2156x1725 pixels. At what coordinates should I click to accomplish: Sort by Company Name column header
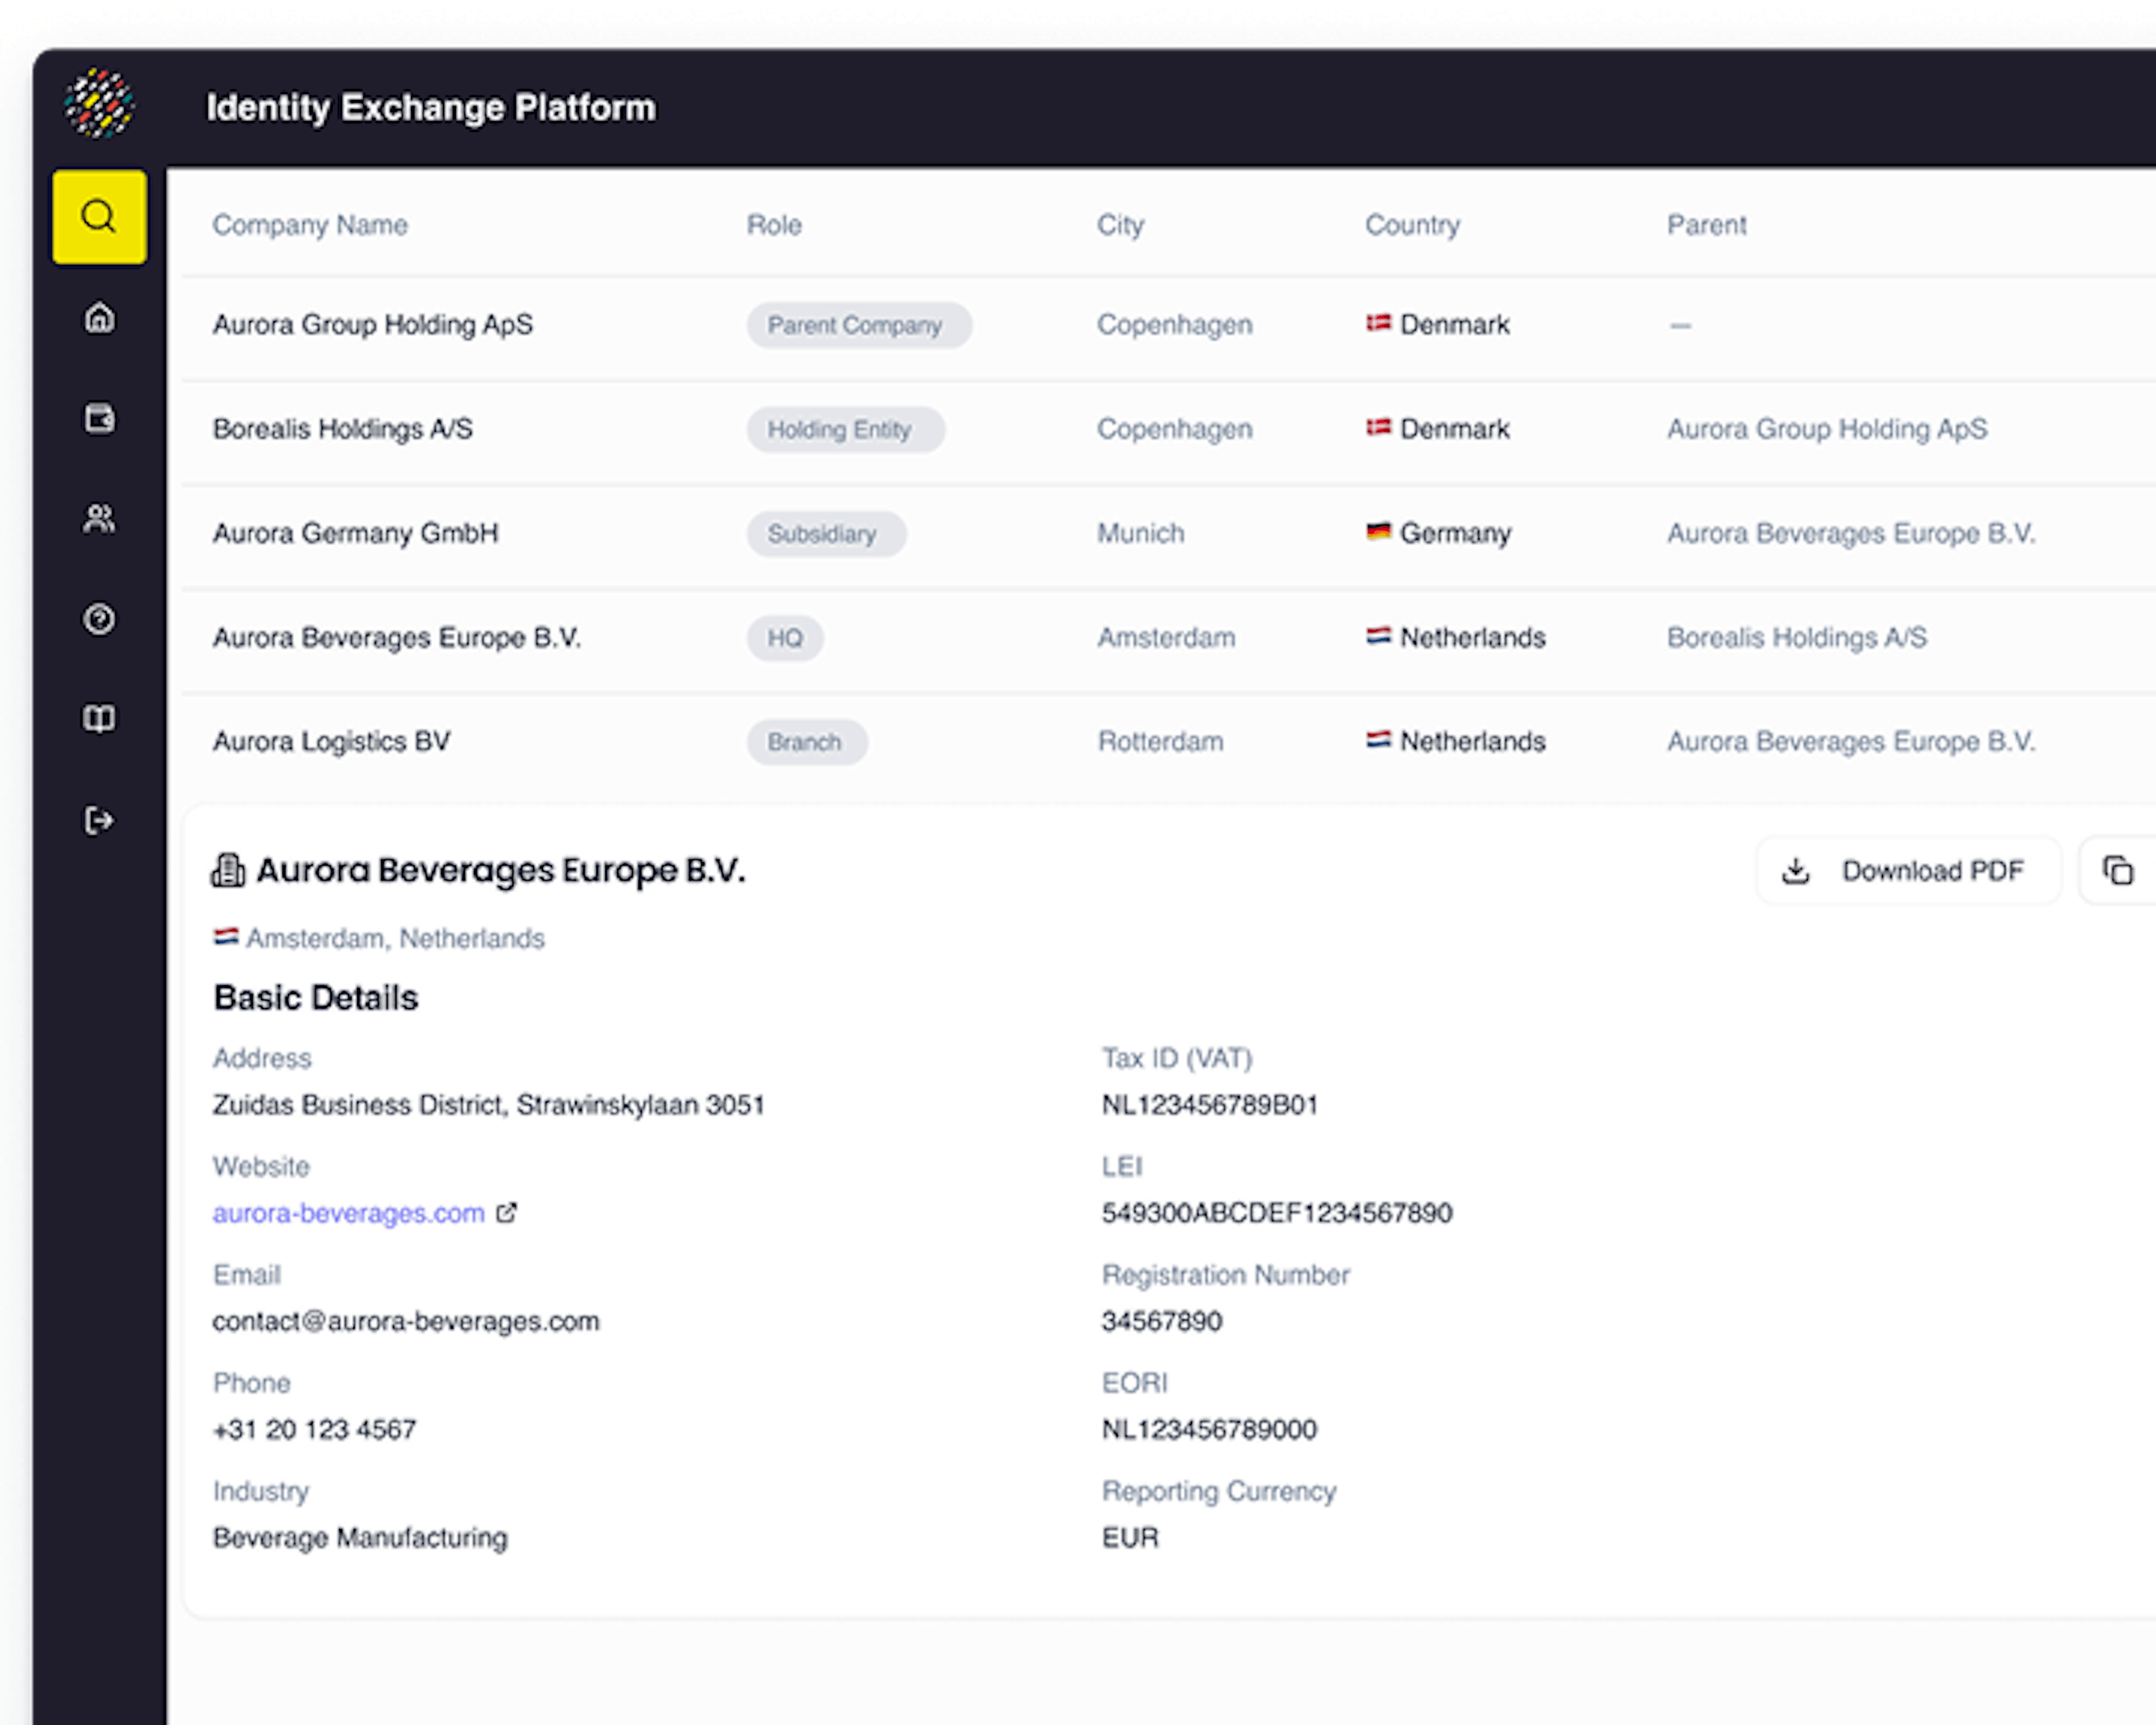coord(310,225)
